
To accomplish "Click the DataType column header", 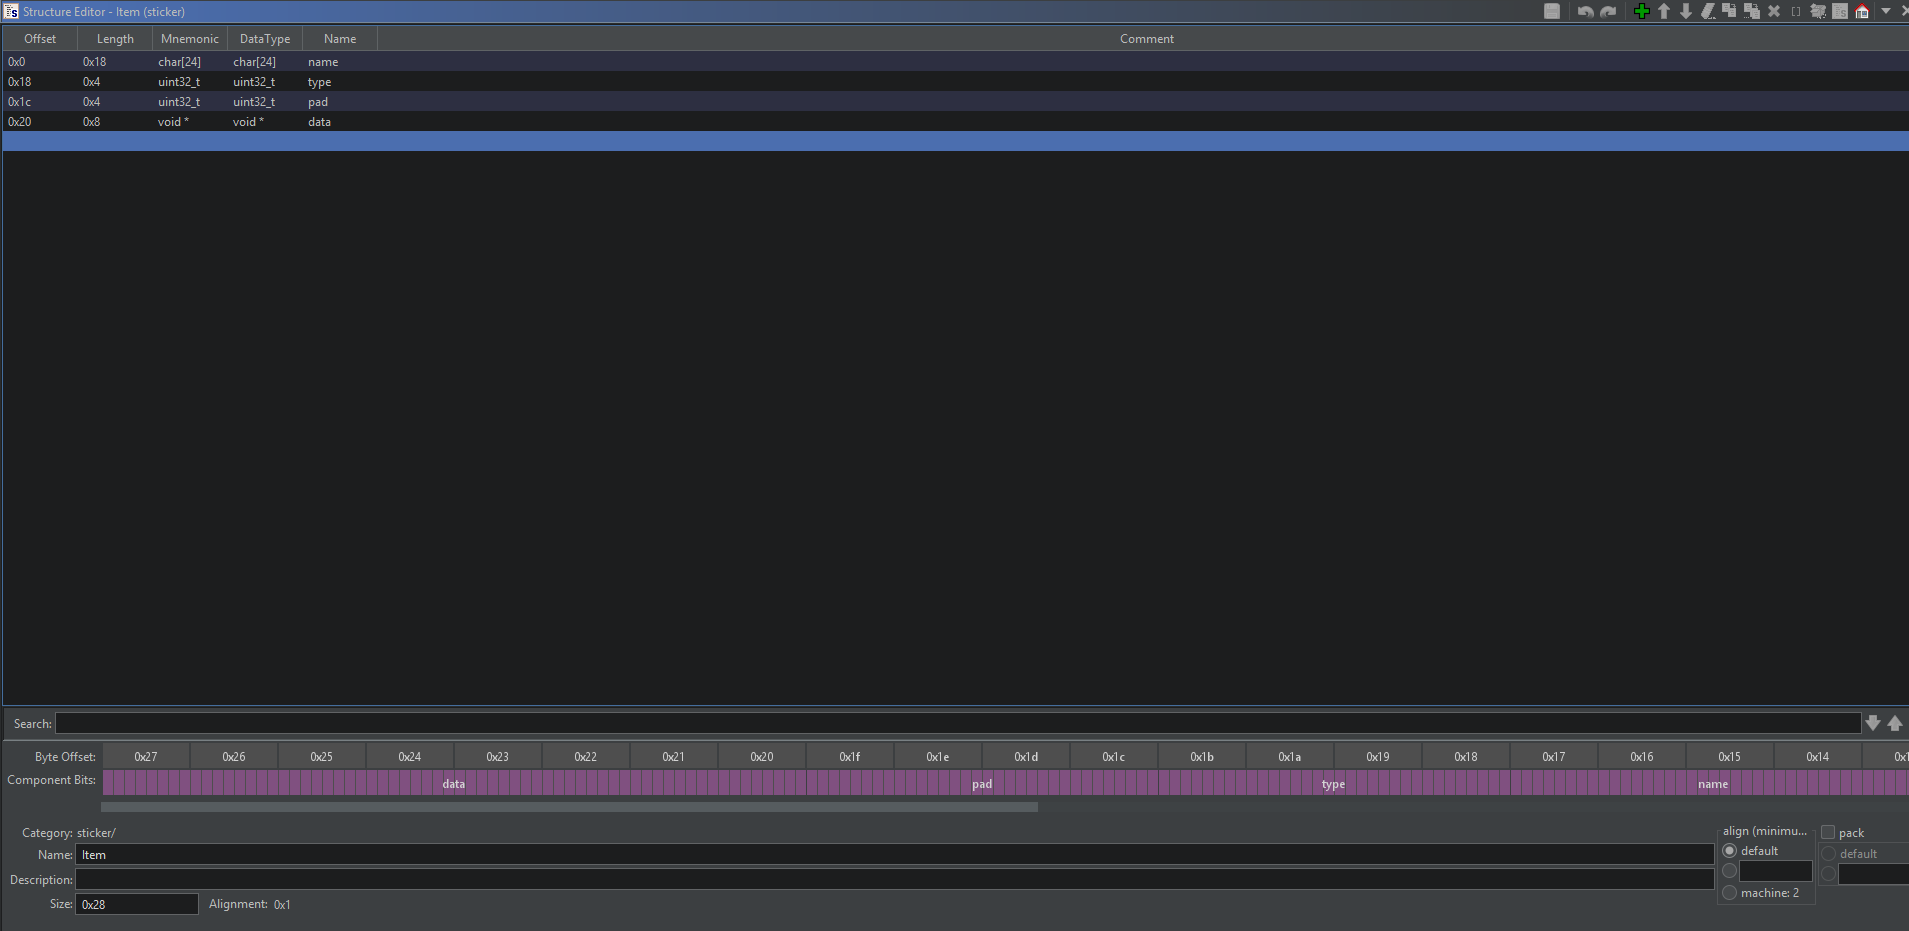I will [x=265, y=39].
